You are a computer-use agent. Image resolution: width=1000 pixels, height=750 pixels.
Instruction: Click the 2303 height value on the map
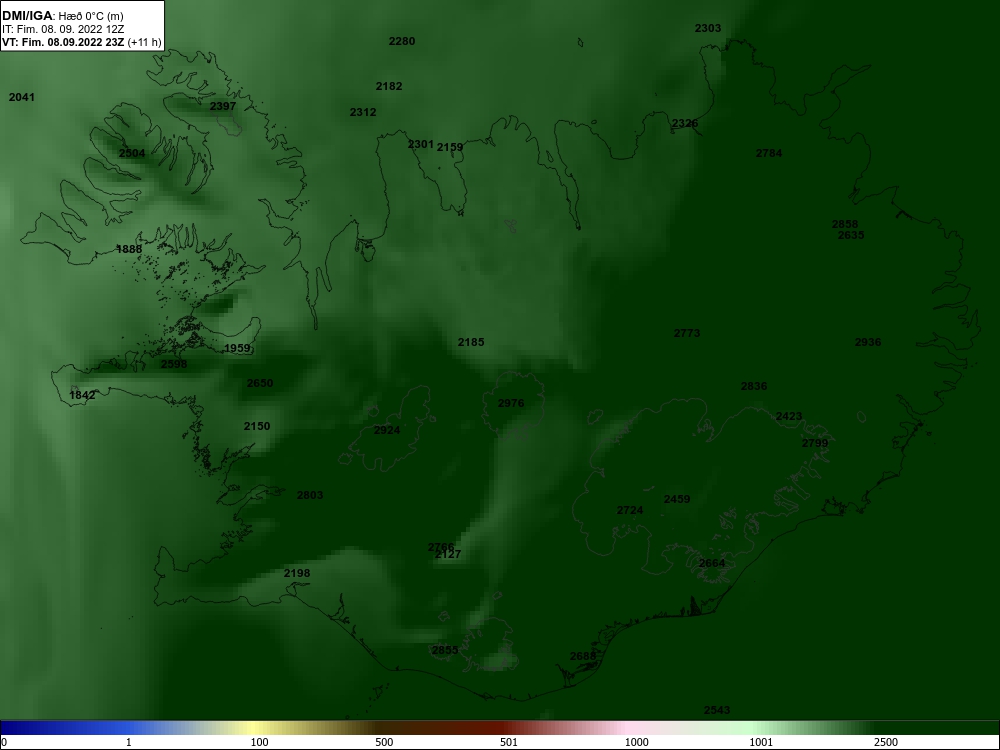(708, 28)
